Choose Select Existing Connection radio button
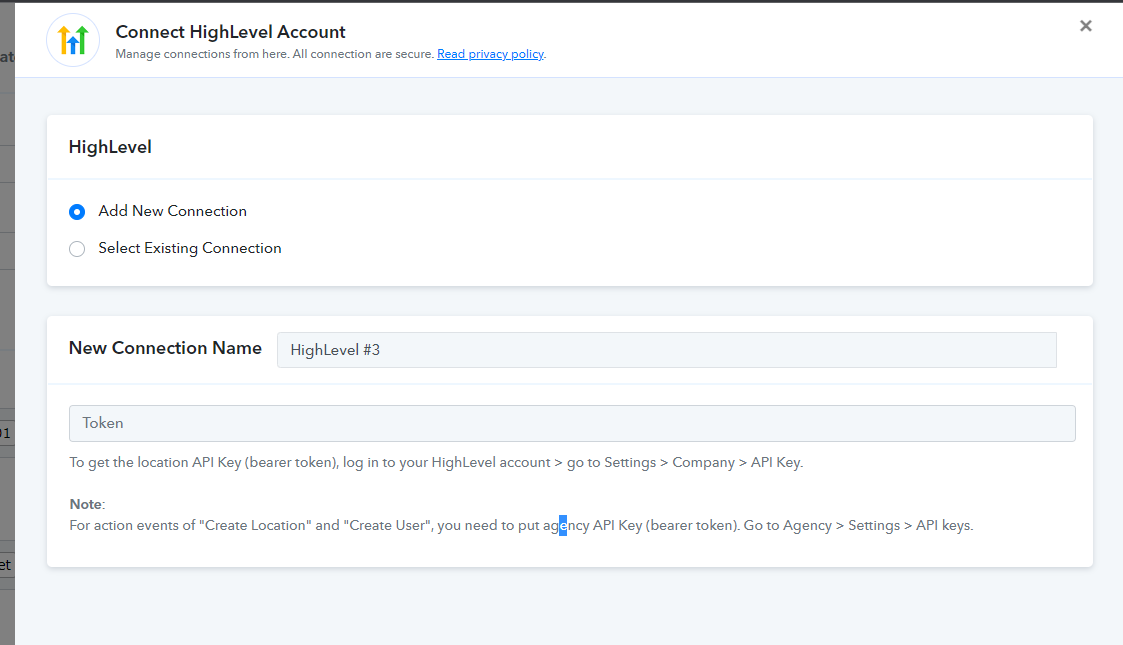The width and height of the screenshot is (1123, 645). tap(77, 249)
